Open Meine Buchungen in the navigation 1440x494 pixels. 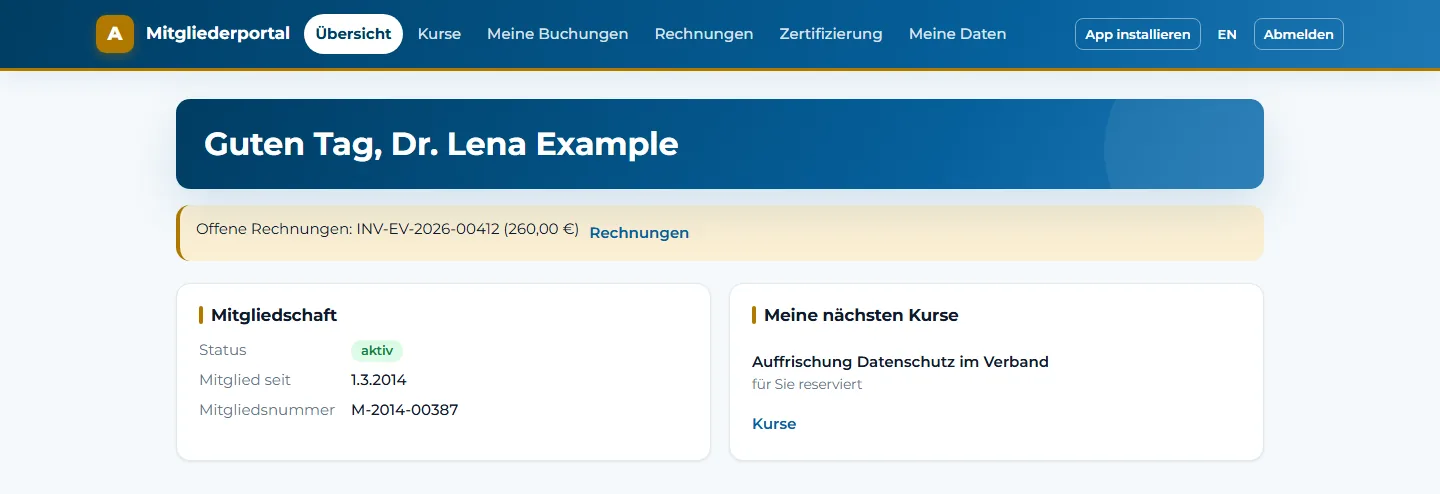558,34
